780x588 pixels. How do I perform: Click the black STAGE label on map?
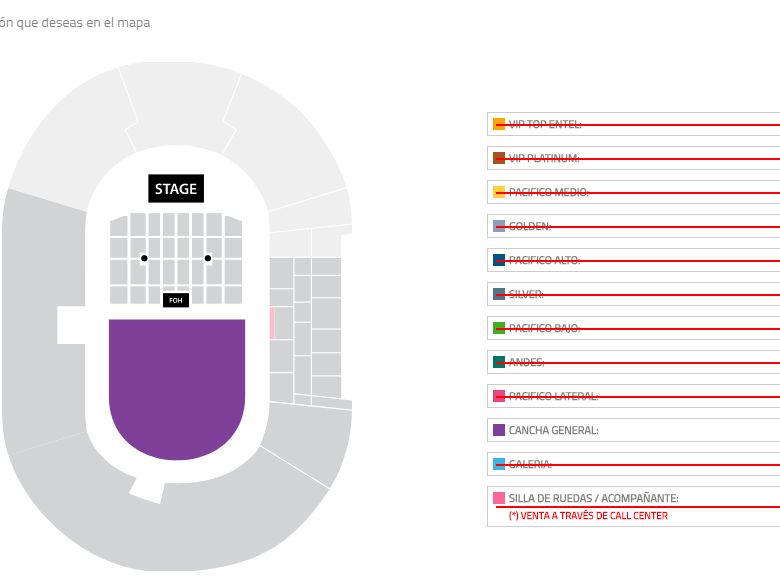point(176,189)
